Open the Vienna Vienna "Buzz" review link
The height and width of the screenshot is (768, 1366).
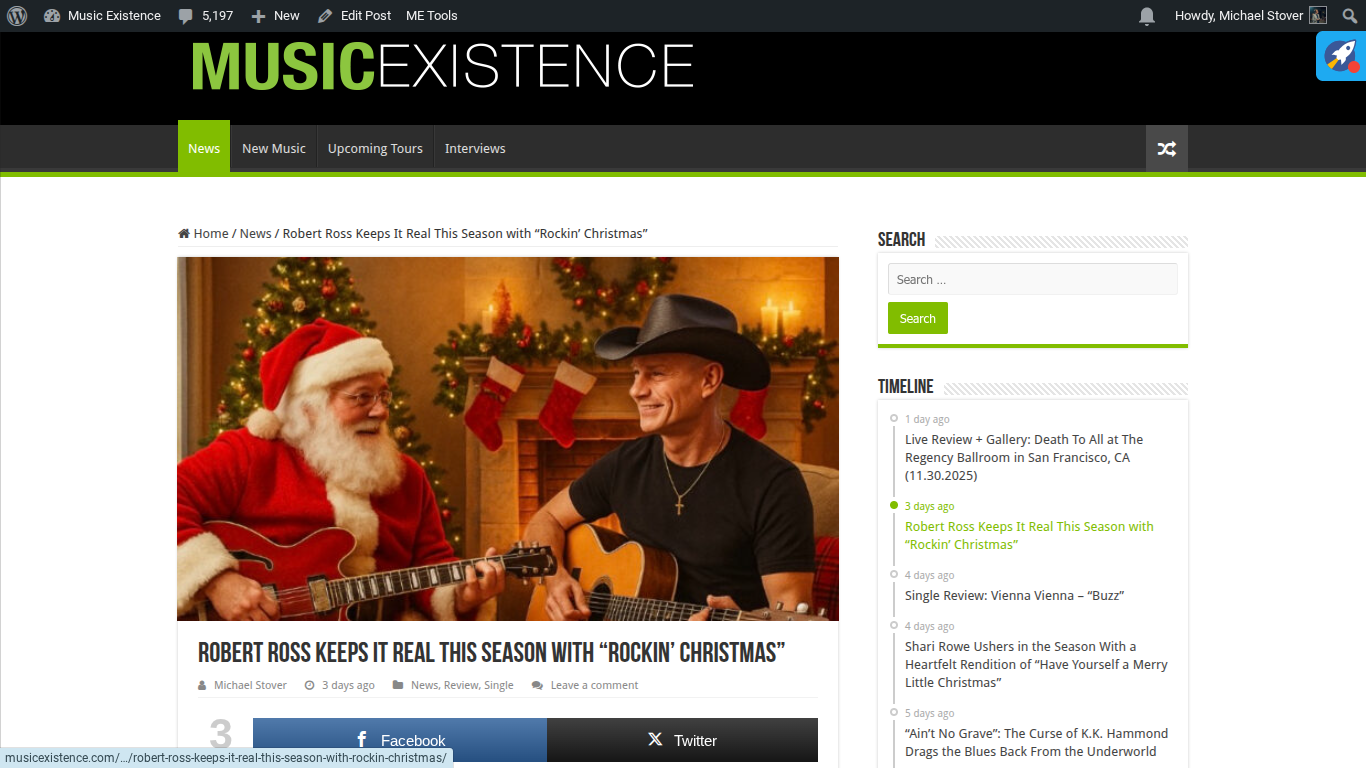(x=1014, y=595)
